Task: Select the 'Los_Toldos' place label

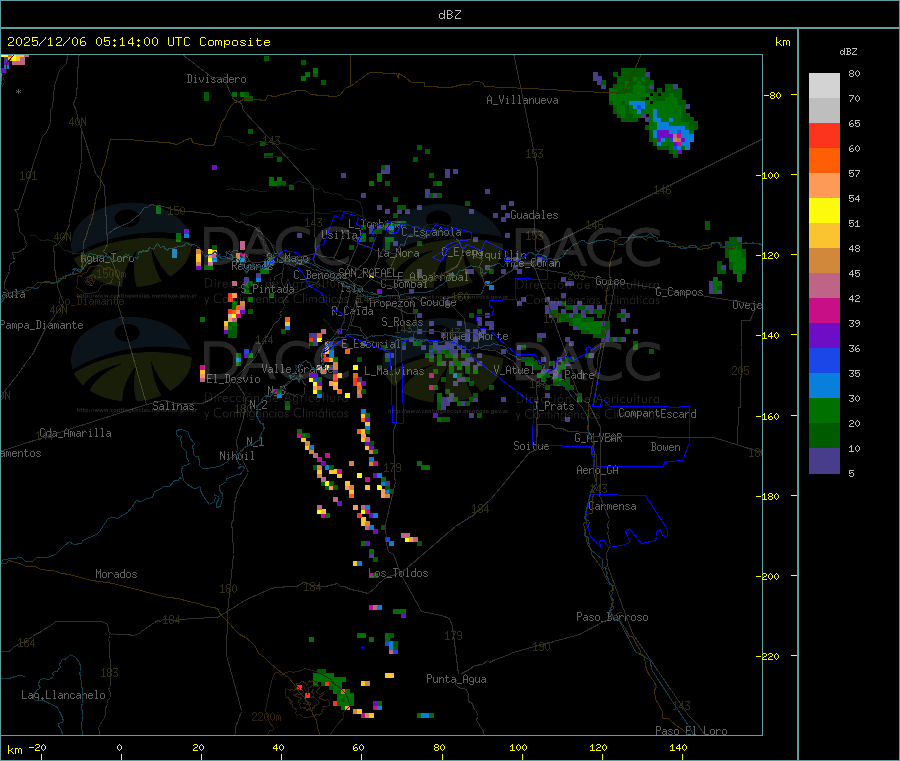Action: coord(398,573)
